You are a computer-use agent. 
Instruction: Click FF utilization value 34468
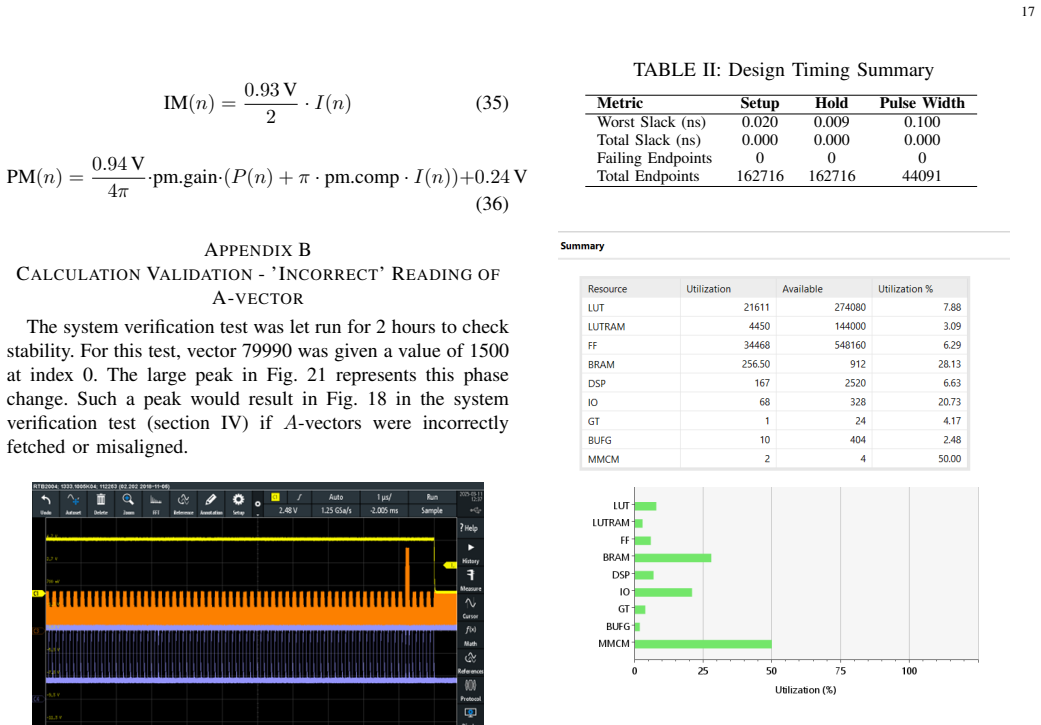click(756, 345)
